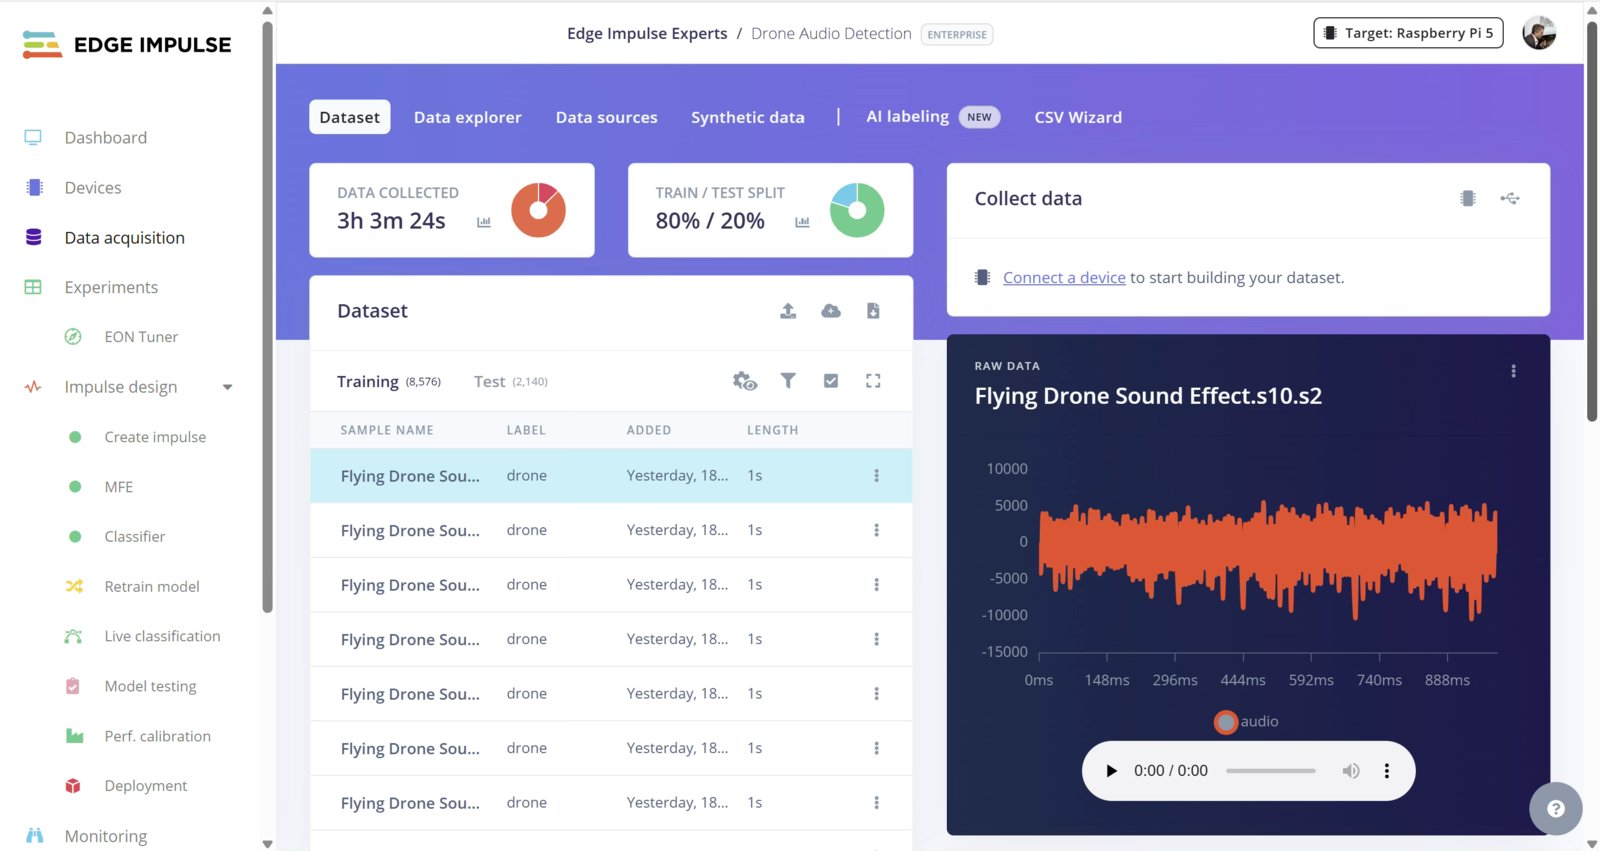Open menu for highlighted first sample row
Image resolution: width=1600 pixels, height=851 pixels.
(876, 476)
